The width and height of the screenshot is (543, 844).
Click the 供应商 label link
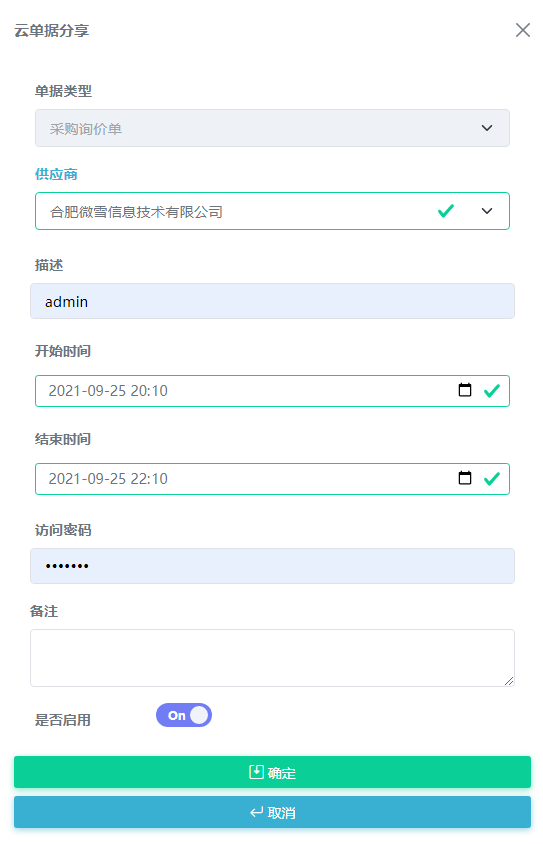pos(56,174)
